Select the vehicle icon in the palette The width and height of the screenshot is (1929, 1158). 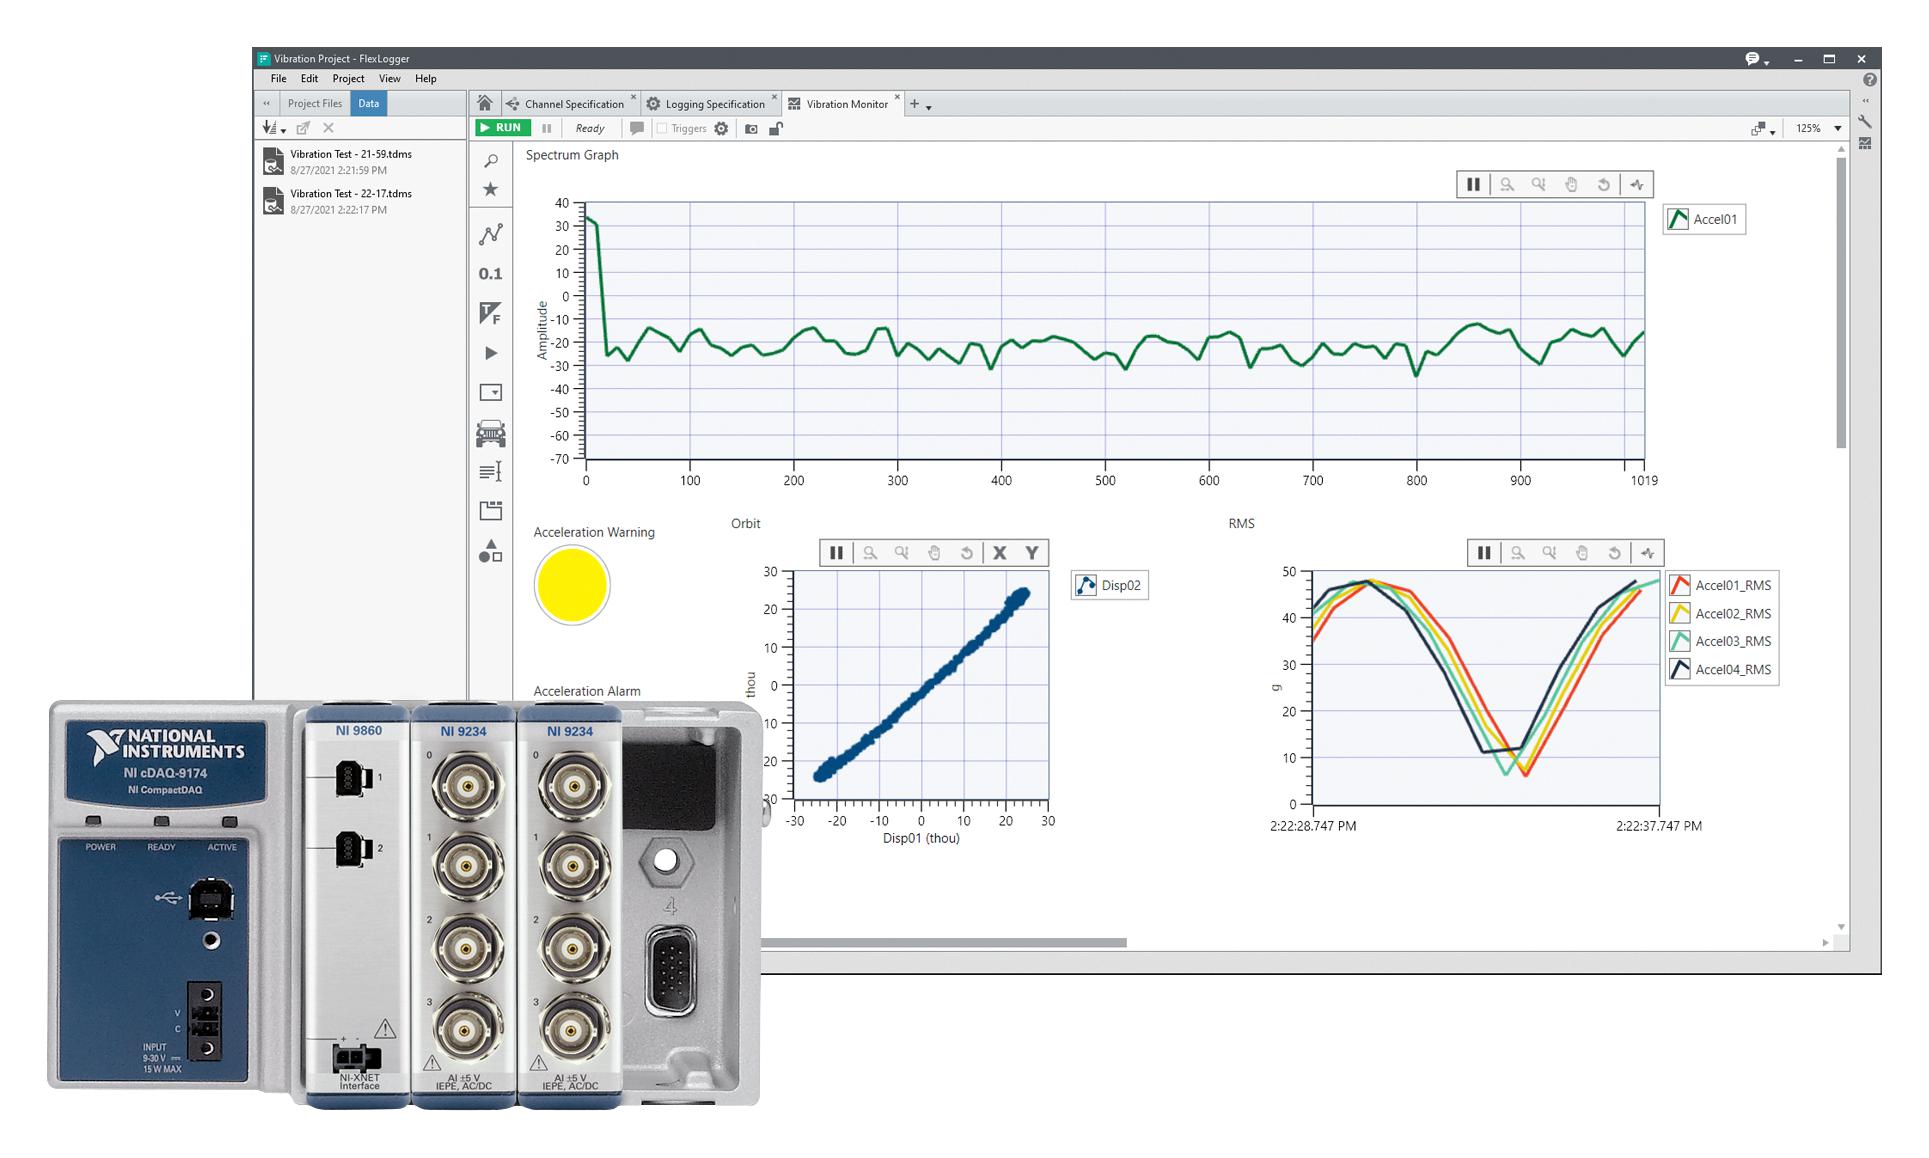pyautogui.click(x=490, y=433)
